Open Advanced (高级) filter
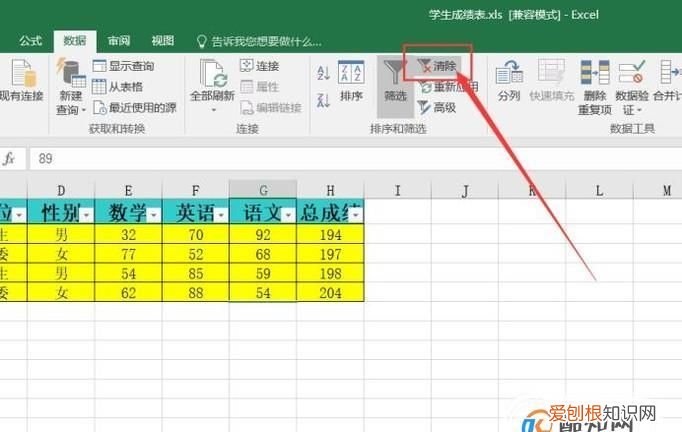This screenshot has height=432, width=682. pyautogui.click(x=437, y=107)
